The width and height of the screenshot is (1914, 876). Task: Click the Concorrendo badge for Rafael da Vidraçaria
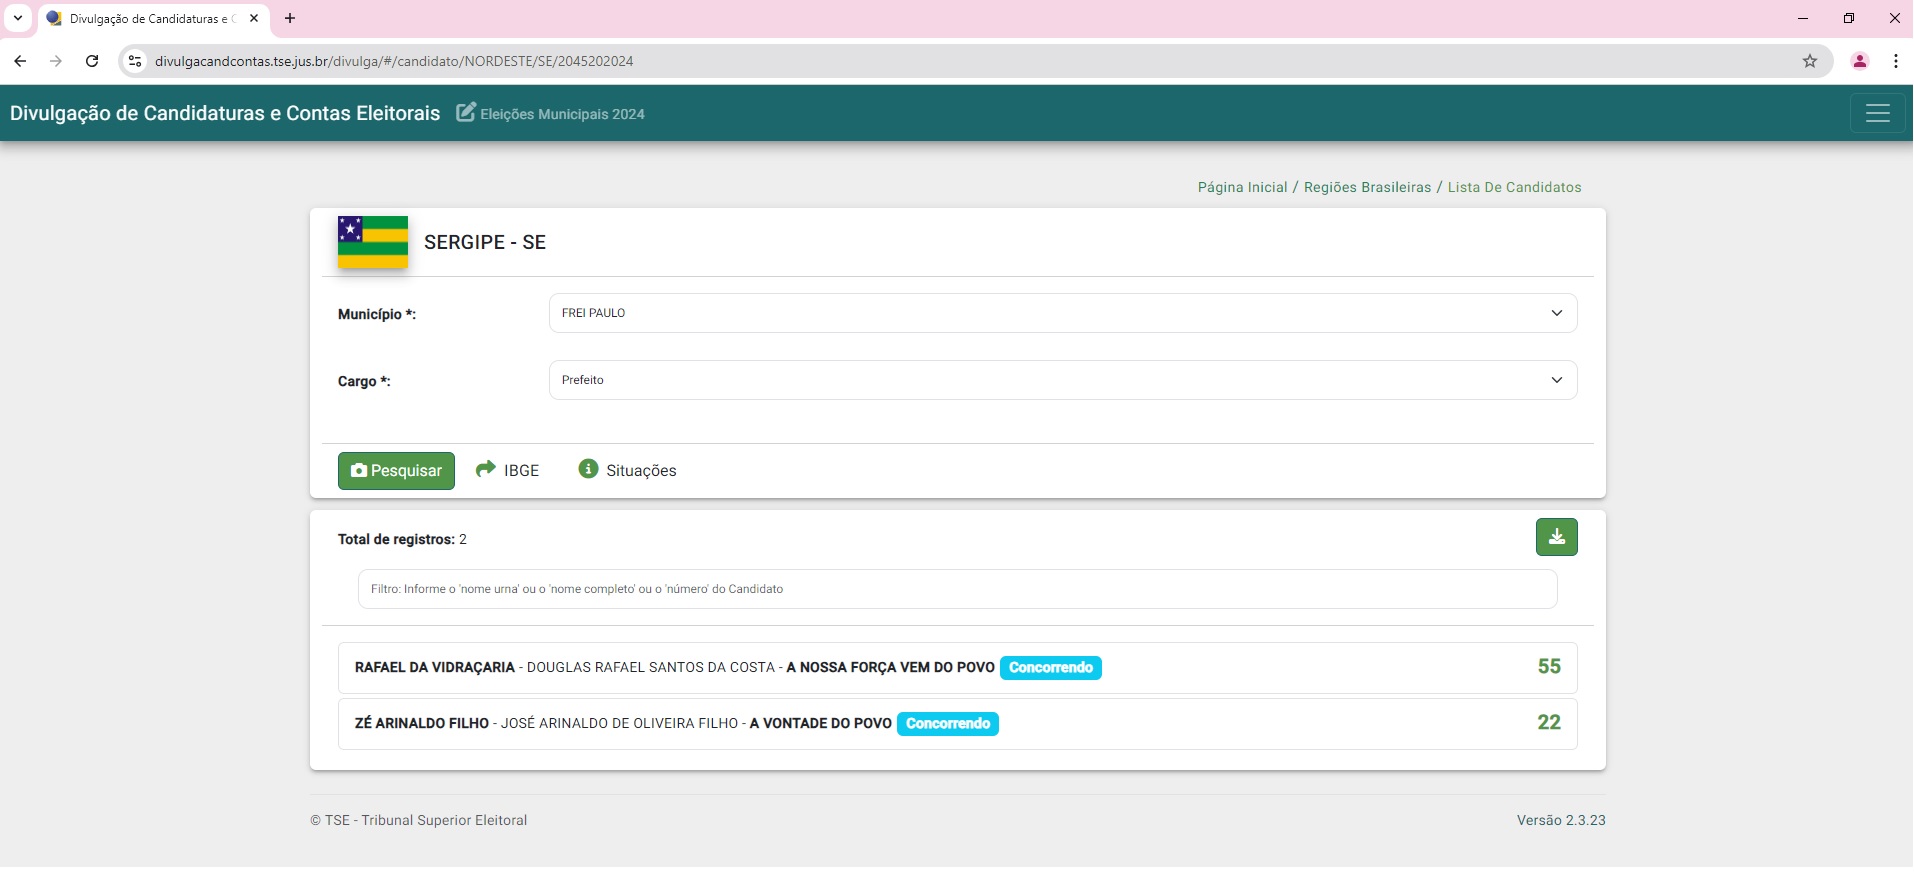(x=1051, y=668)
